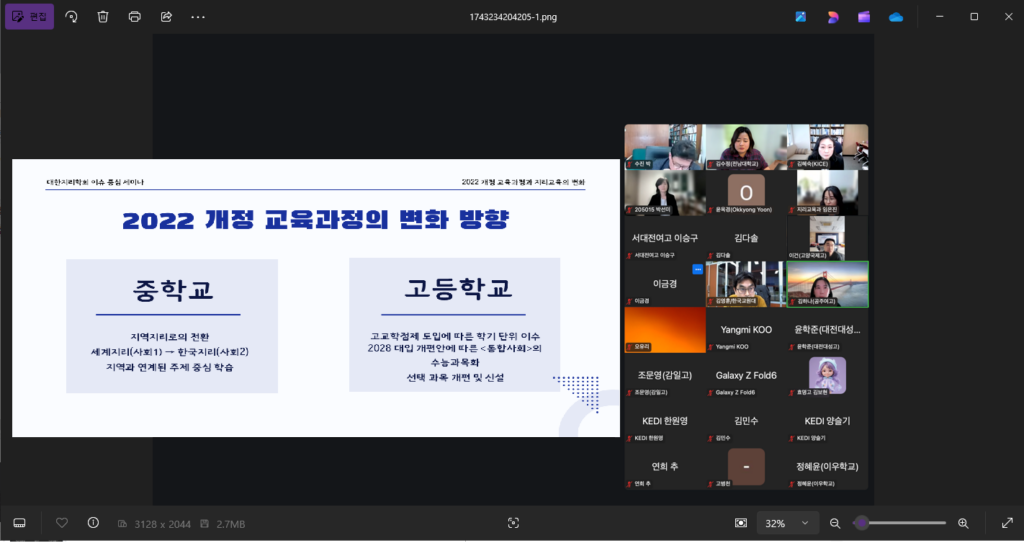Open the 32% zoom level dropdown
Viewport: 1024px width, 543px height.
[787, 523]
